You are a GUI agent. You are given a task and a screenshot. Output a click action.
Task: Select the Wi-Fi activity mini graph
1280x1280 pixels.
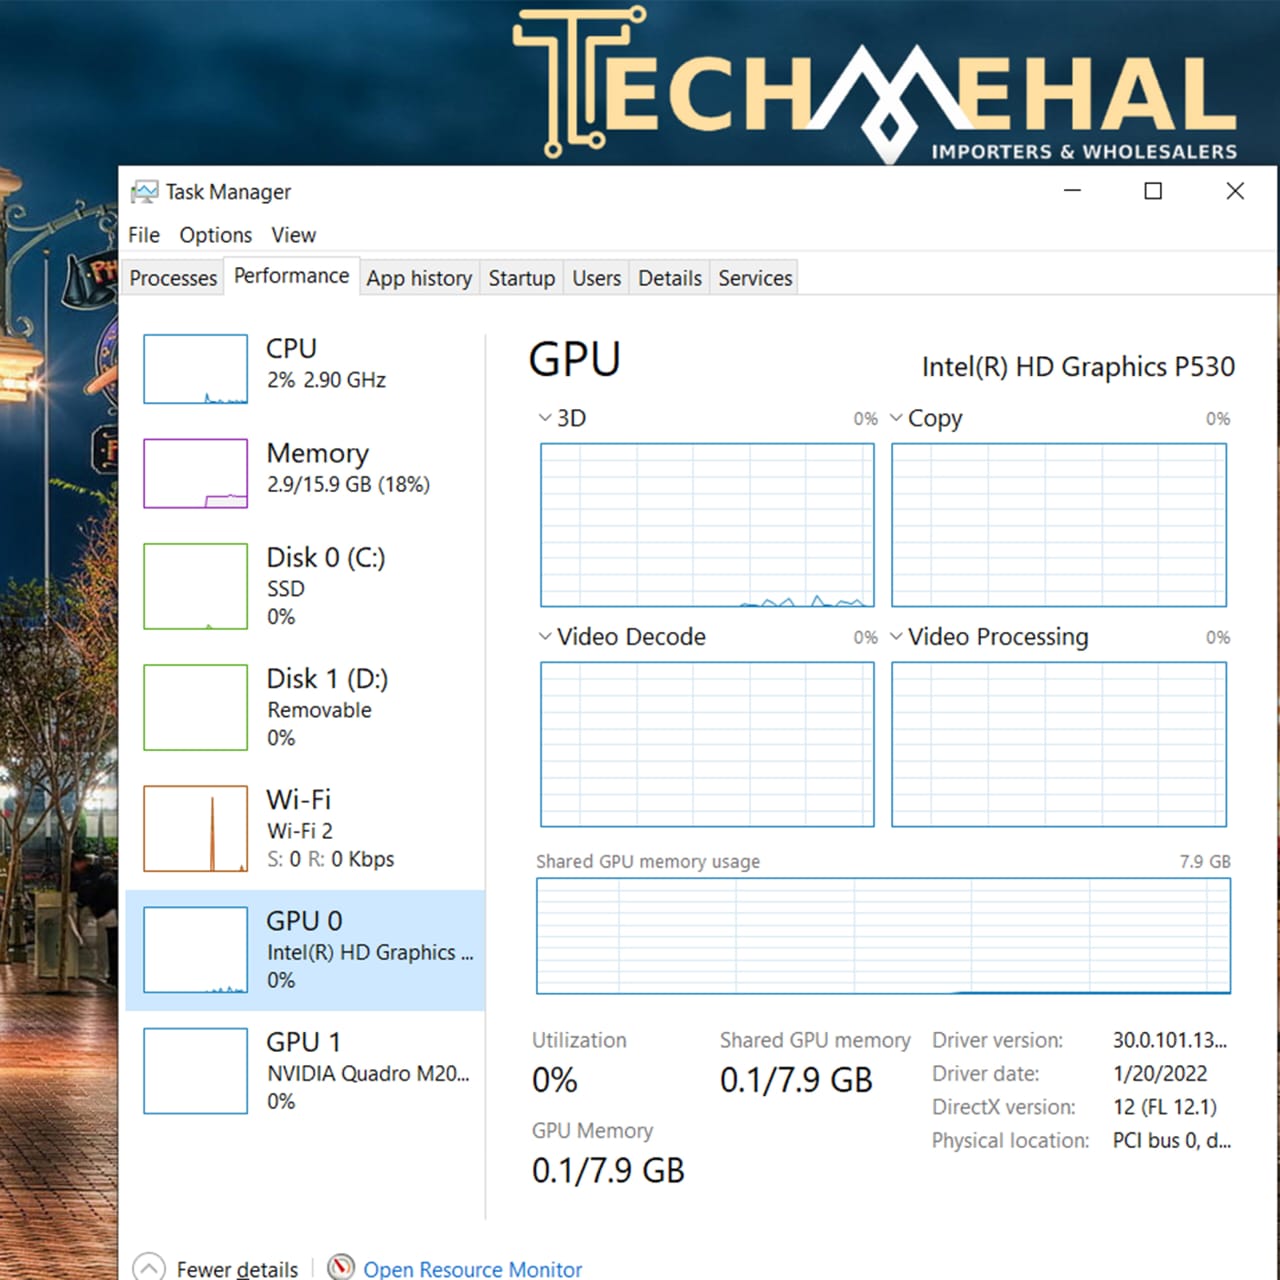pyautogui.click(x=195, y=828)
